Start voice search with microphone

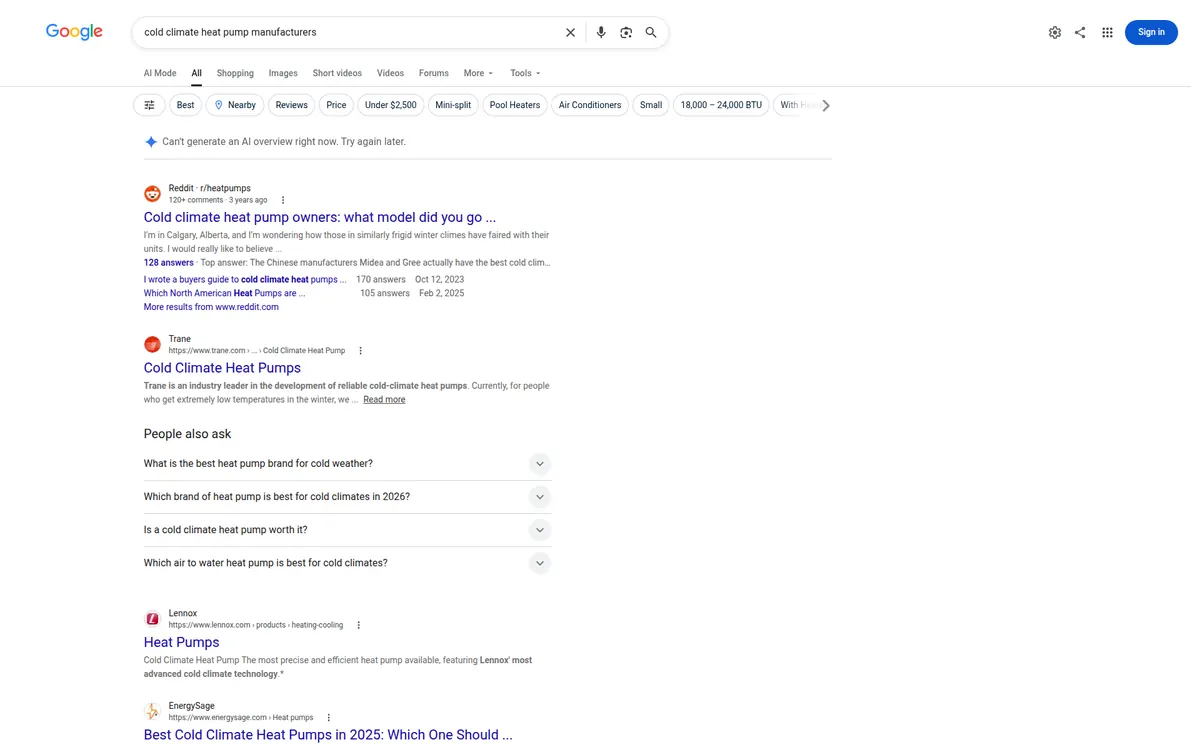[x=601, y=32]
